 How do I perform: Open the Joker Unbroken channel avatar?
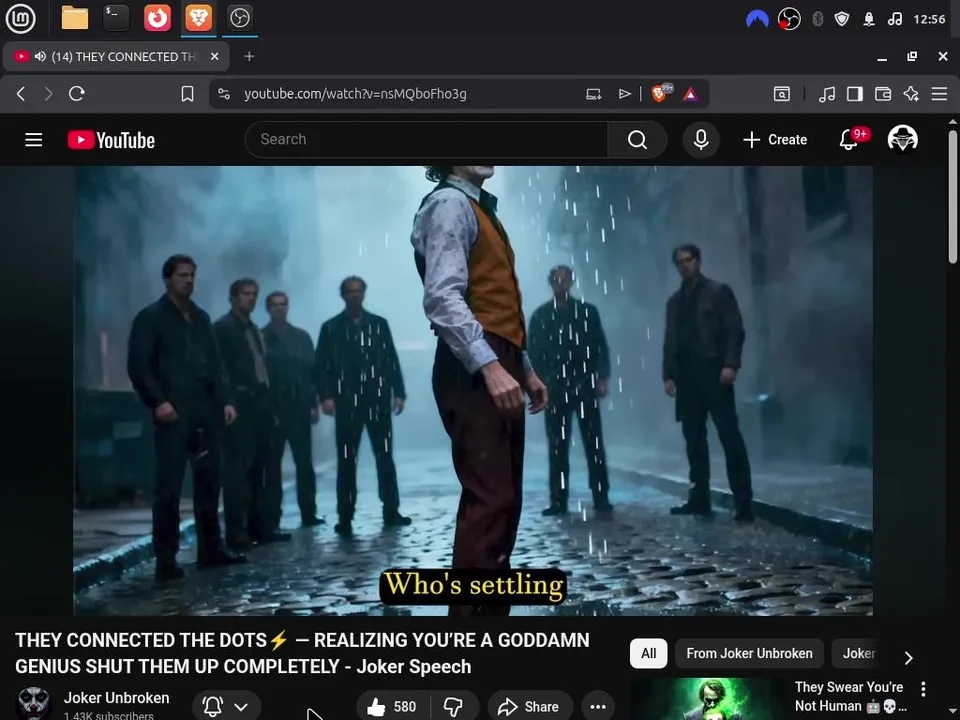click(33, 703)
